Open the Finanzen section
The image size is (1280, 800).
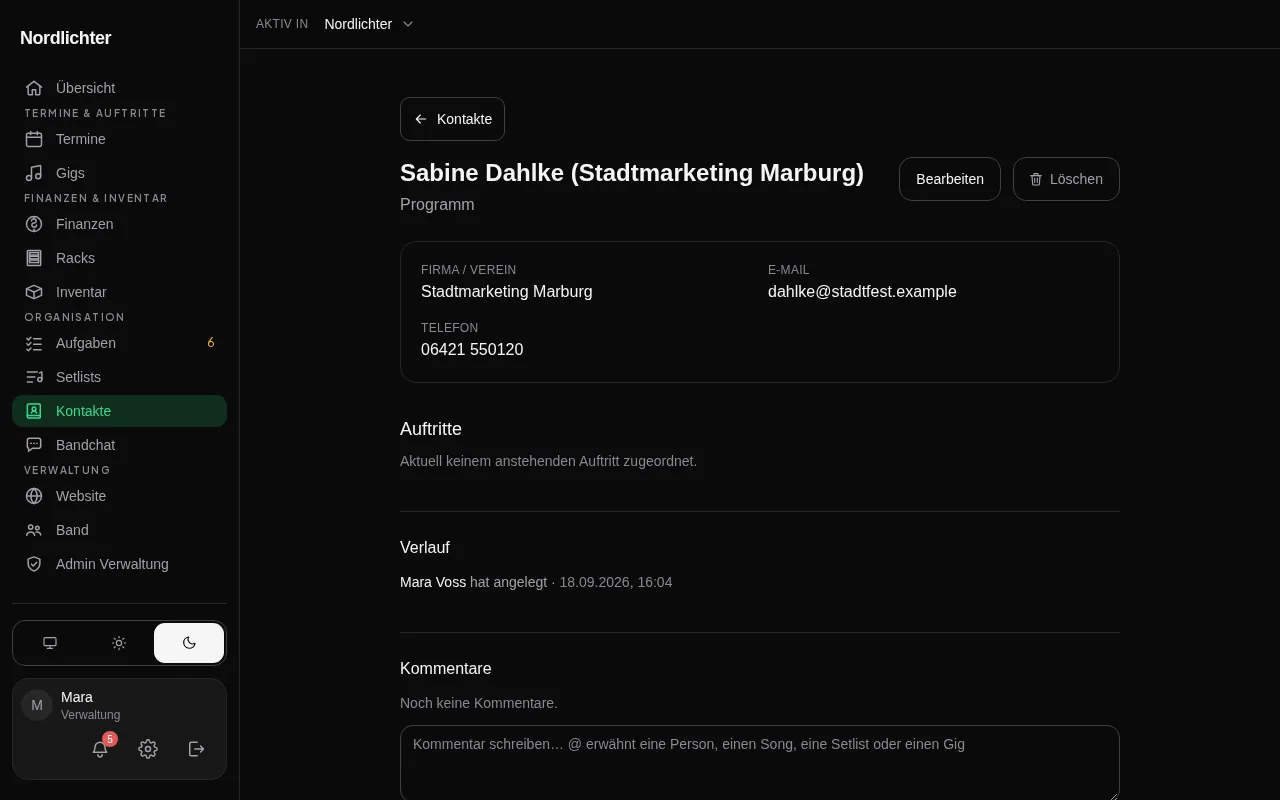[120, 224]
